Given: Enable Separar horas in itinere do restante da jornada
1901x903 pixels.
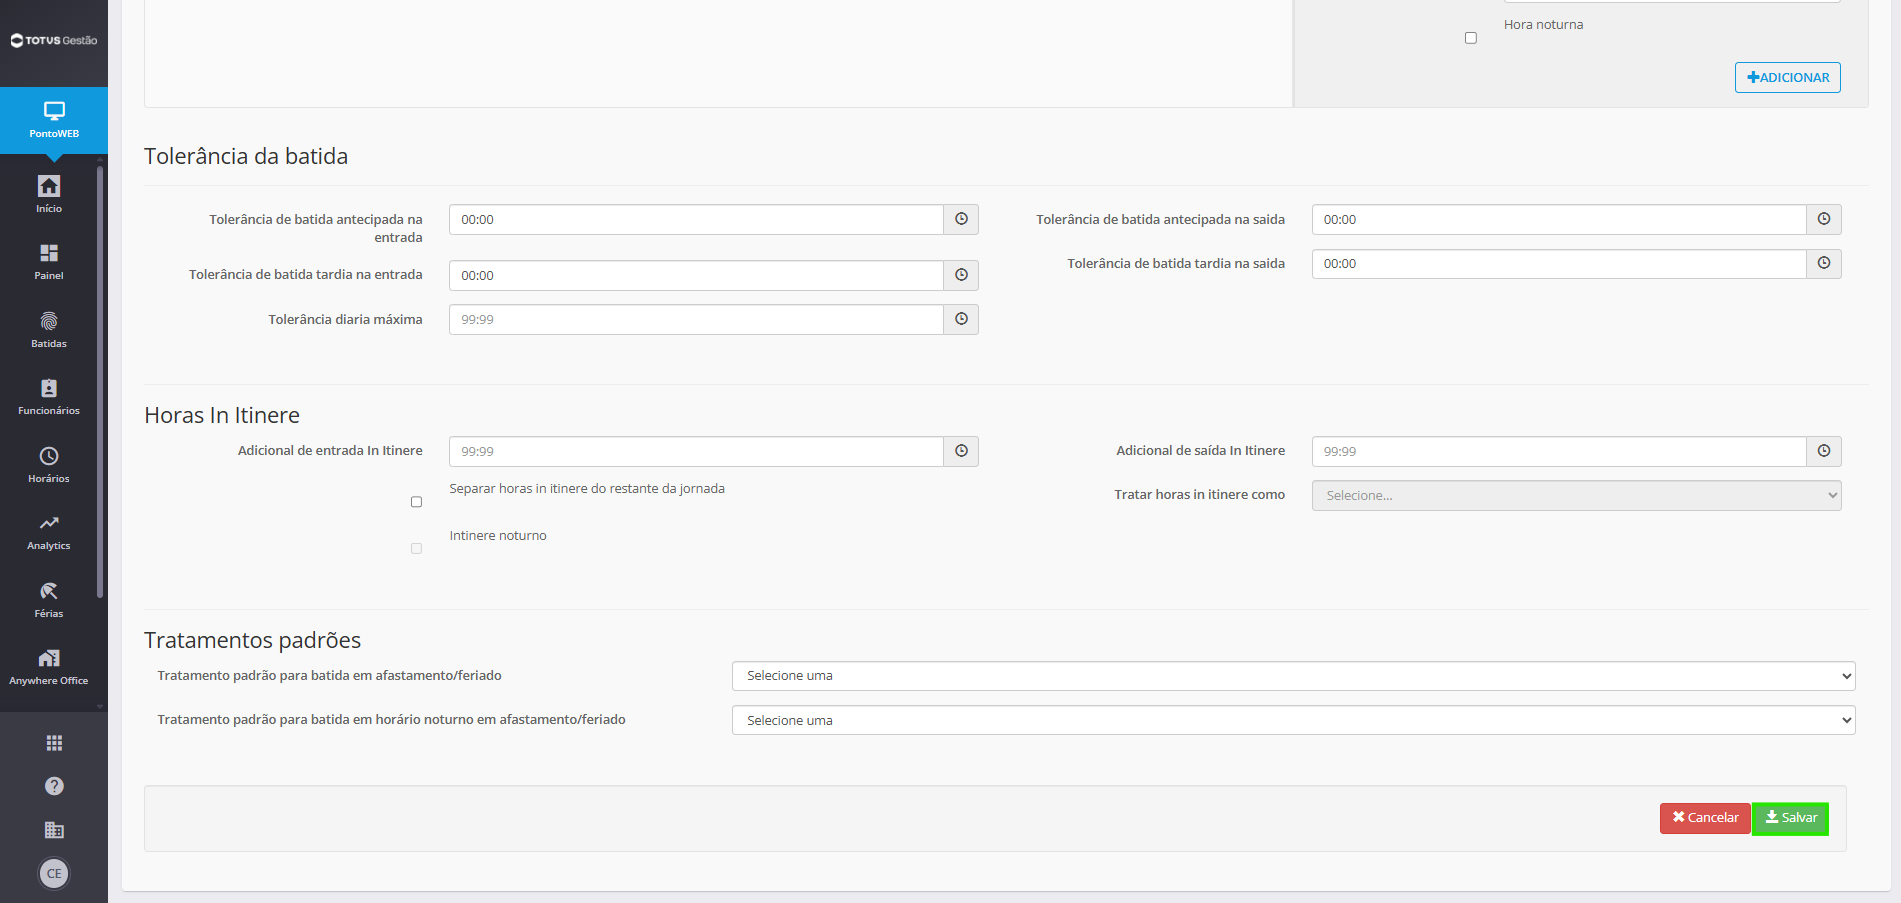Looking at the screenshot, I should [x=417, y=502].
